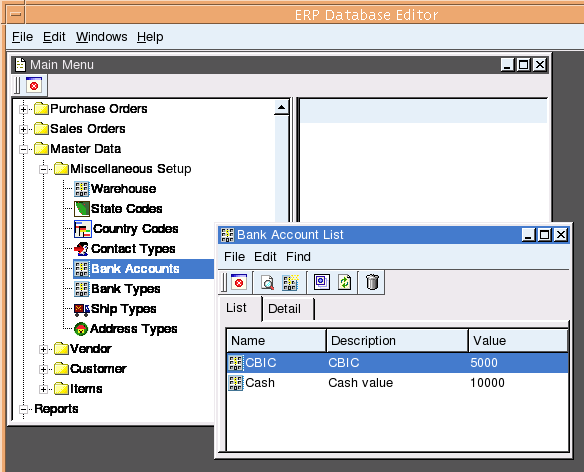Click the blue copy record icon in toolbar
Screen dimensions: 584x472
click(322, 282)
